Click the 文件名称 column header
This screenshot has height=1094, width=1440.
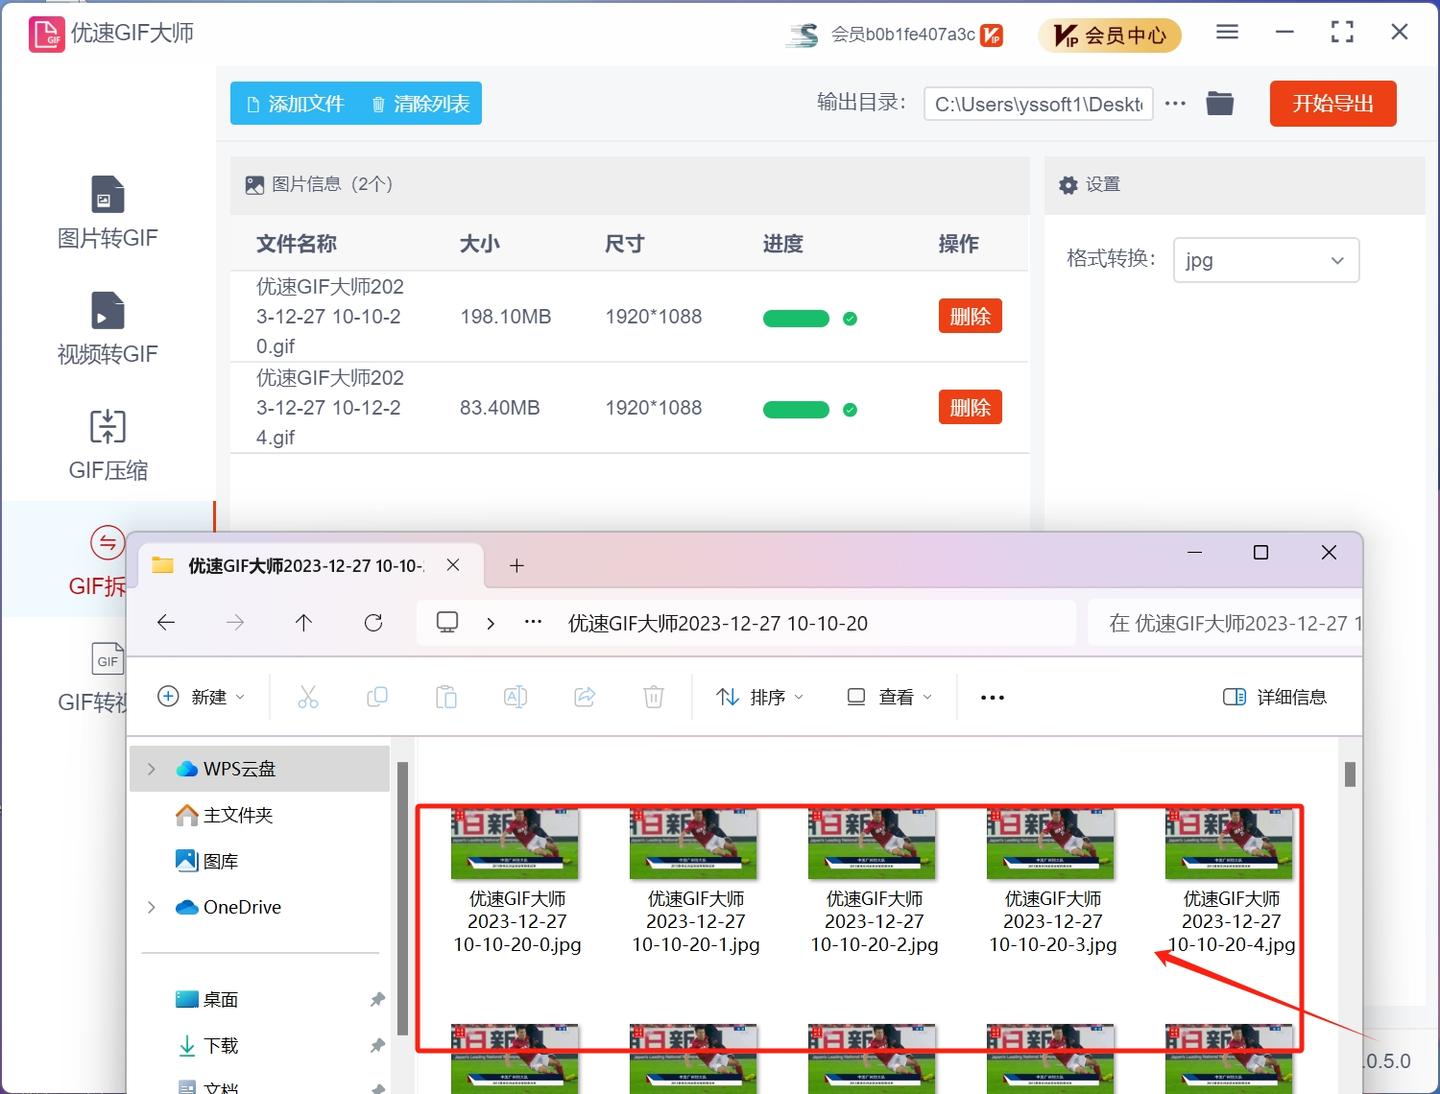tap(296, 244)
